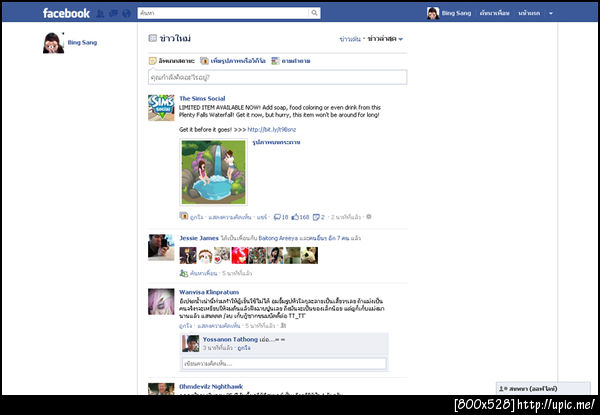Open first new-friend thumbnail in Jessie's story
600x415 pixels.
[x=188, y=255]
